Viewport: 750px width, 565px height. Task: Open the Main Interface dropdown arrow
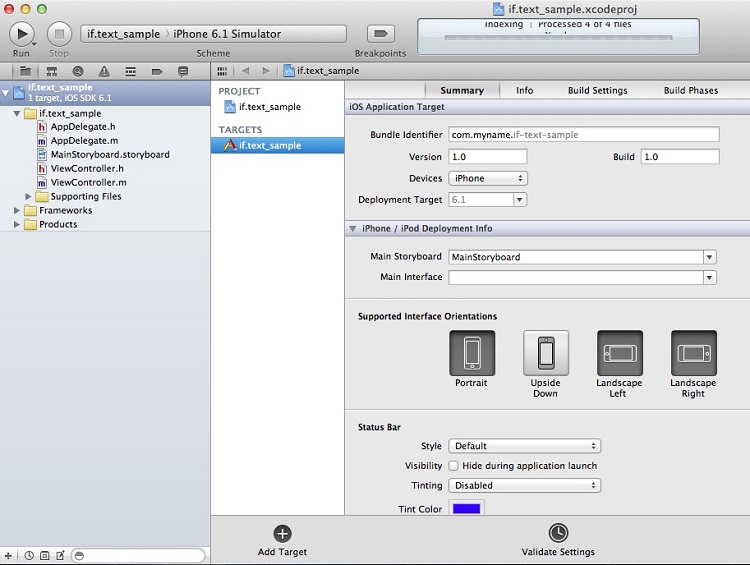pyautogui.click(x=709, y=277)
